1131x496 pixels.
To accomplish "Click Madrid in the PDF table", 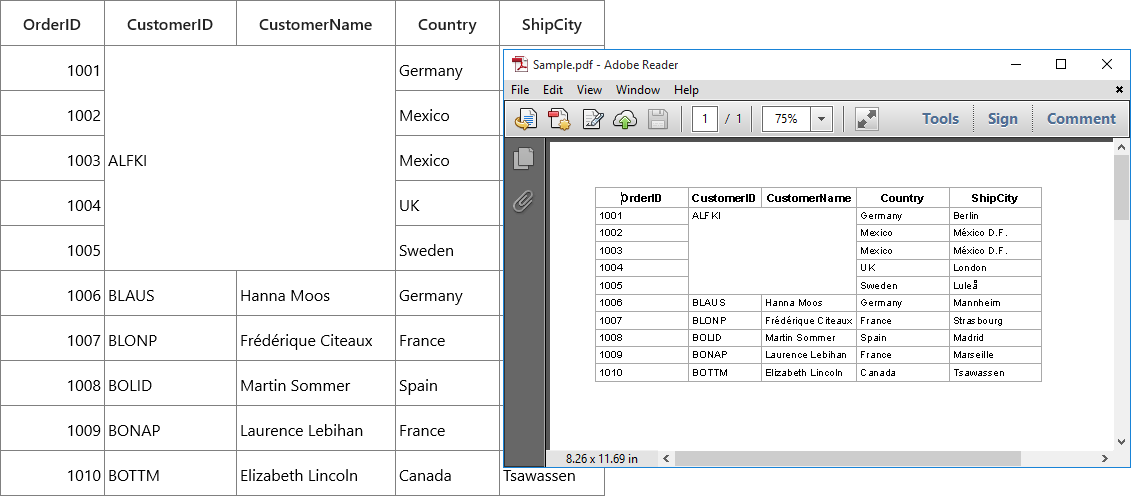I will click(x=968, y=337).
